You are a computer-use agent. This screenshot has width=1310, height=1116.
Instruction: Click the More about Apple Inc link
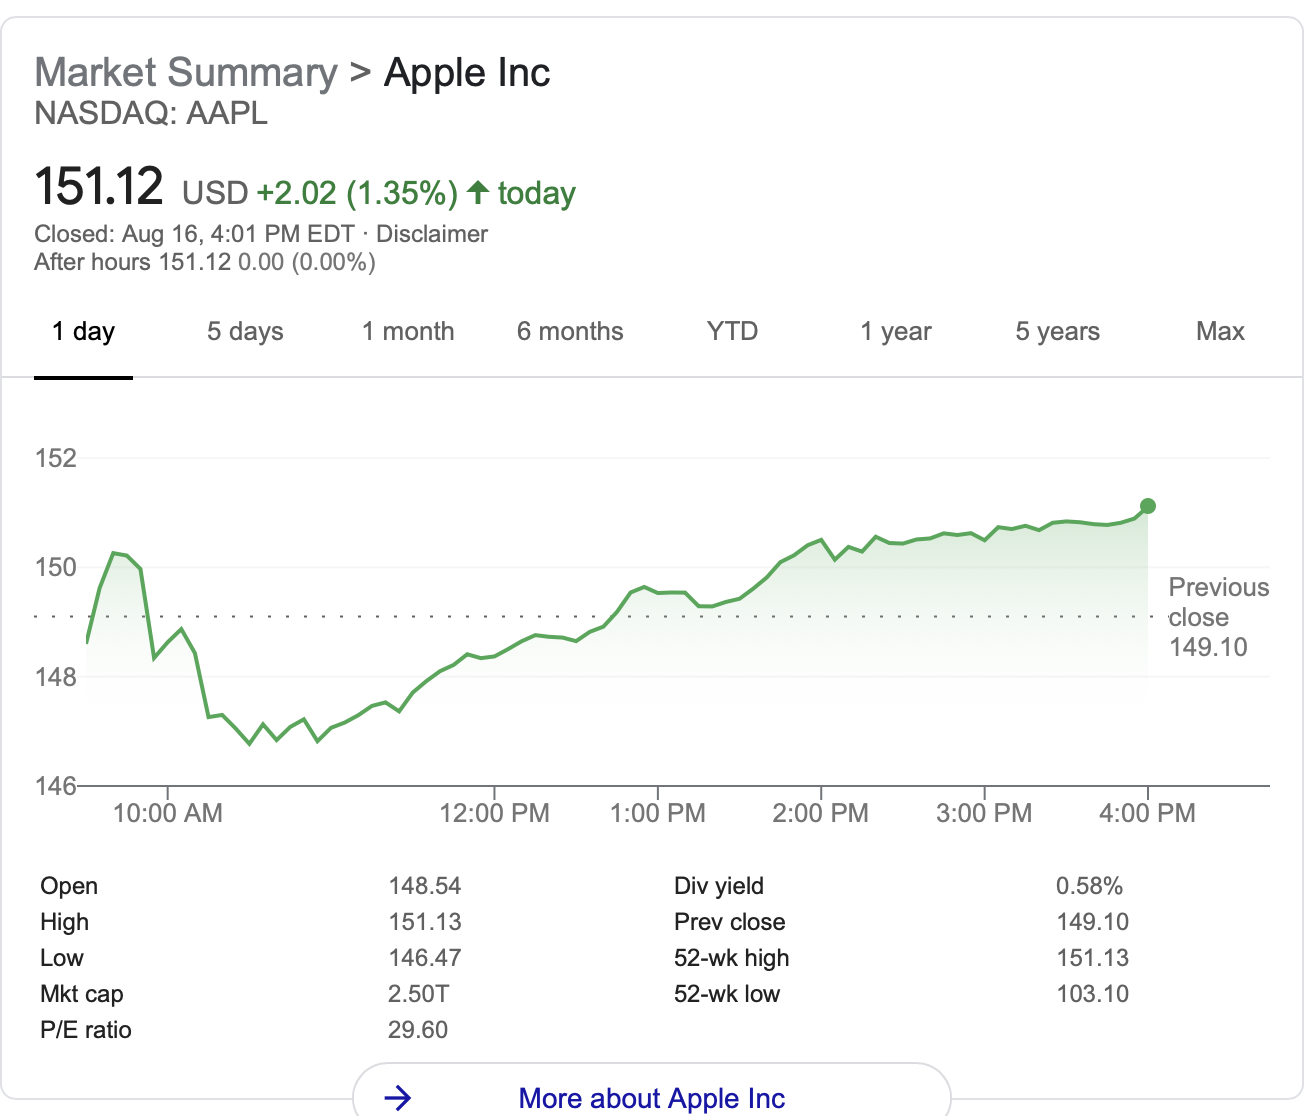coord(651,1098)
